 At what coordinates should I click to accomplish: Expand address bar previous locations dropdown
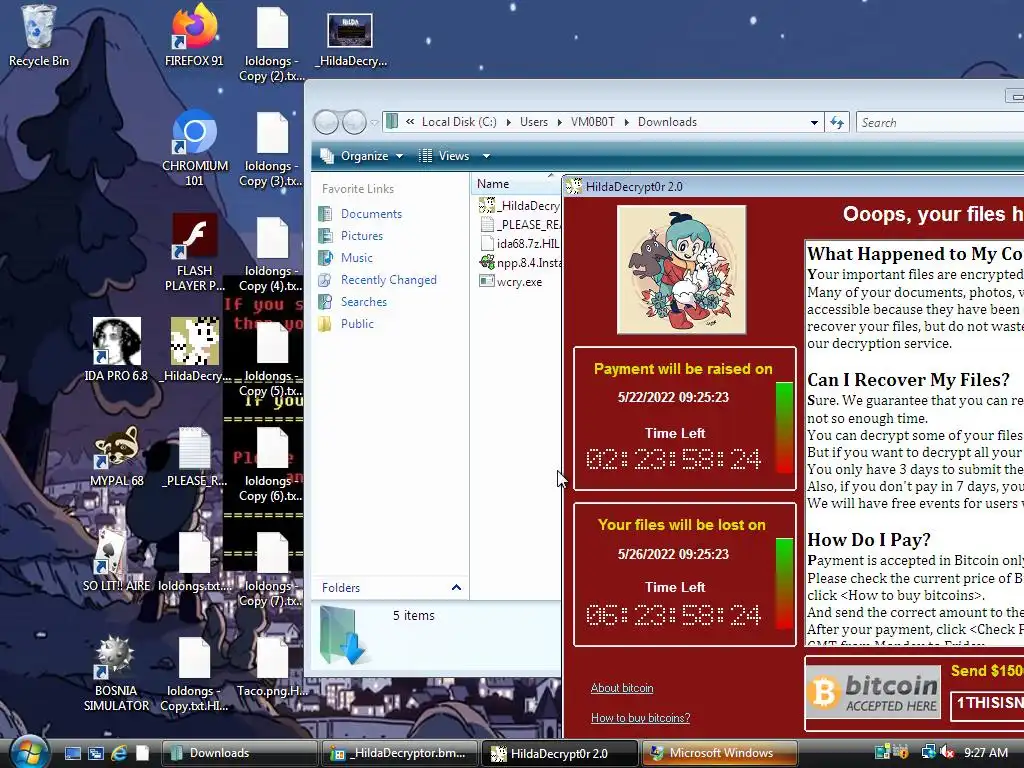[x=814, y=122]
